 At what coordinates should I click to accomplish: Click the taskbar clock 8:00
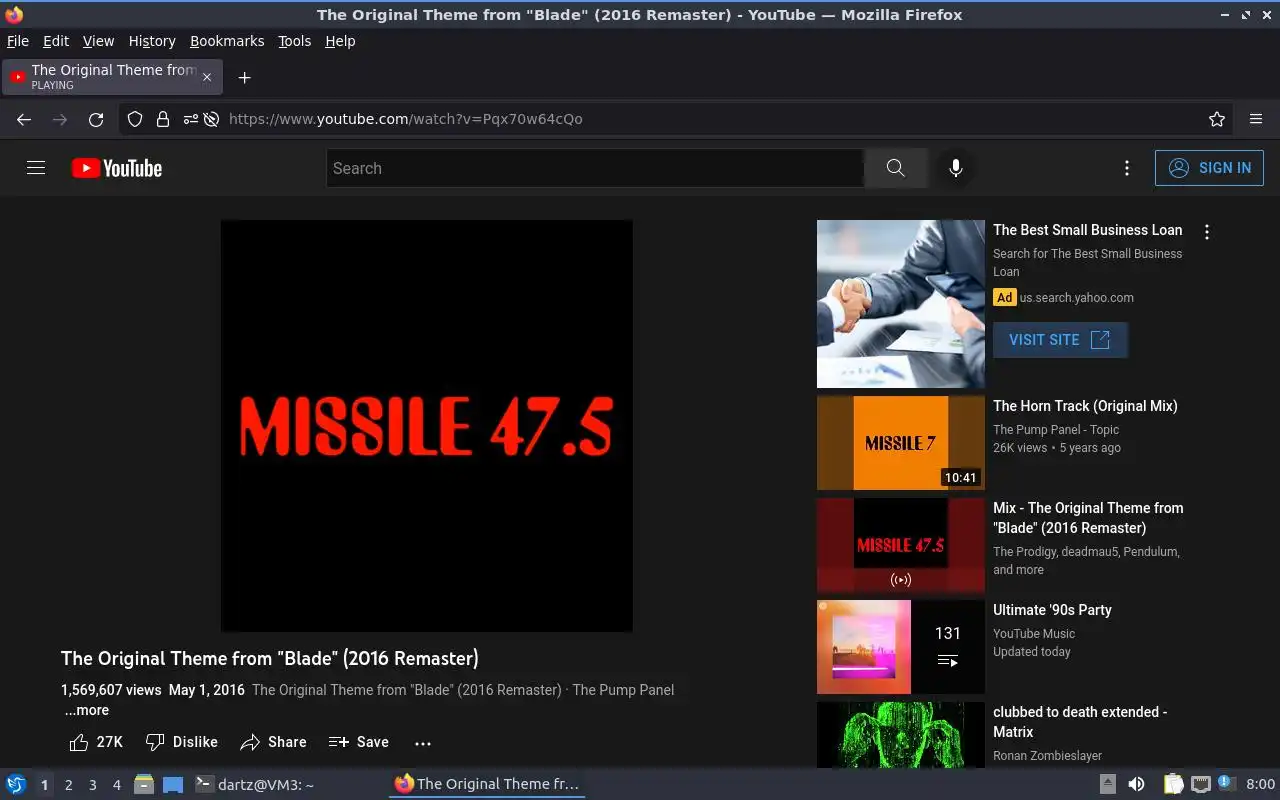click(1260, 784)
